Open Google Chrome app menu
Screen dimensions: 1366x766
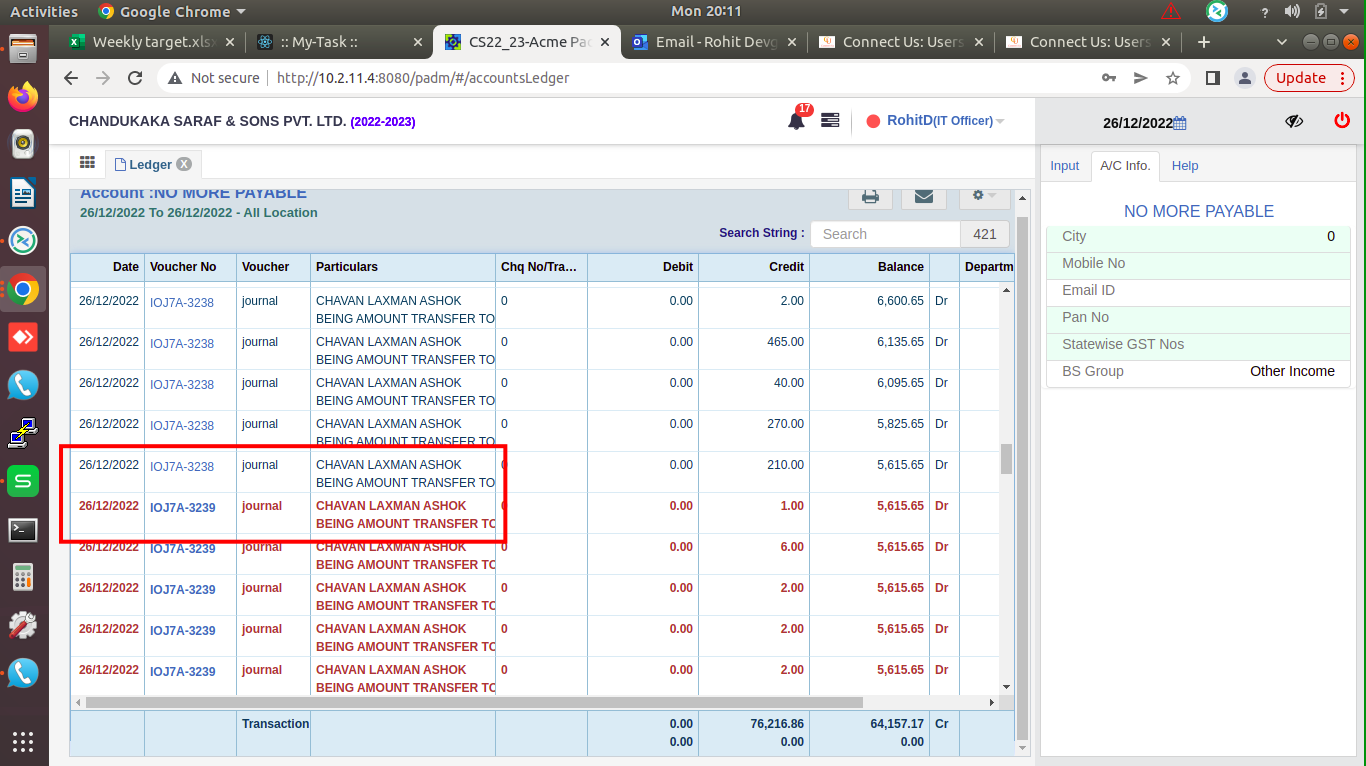tap(172, 11)
